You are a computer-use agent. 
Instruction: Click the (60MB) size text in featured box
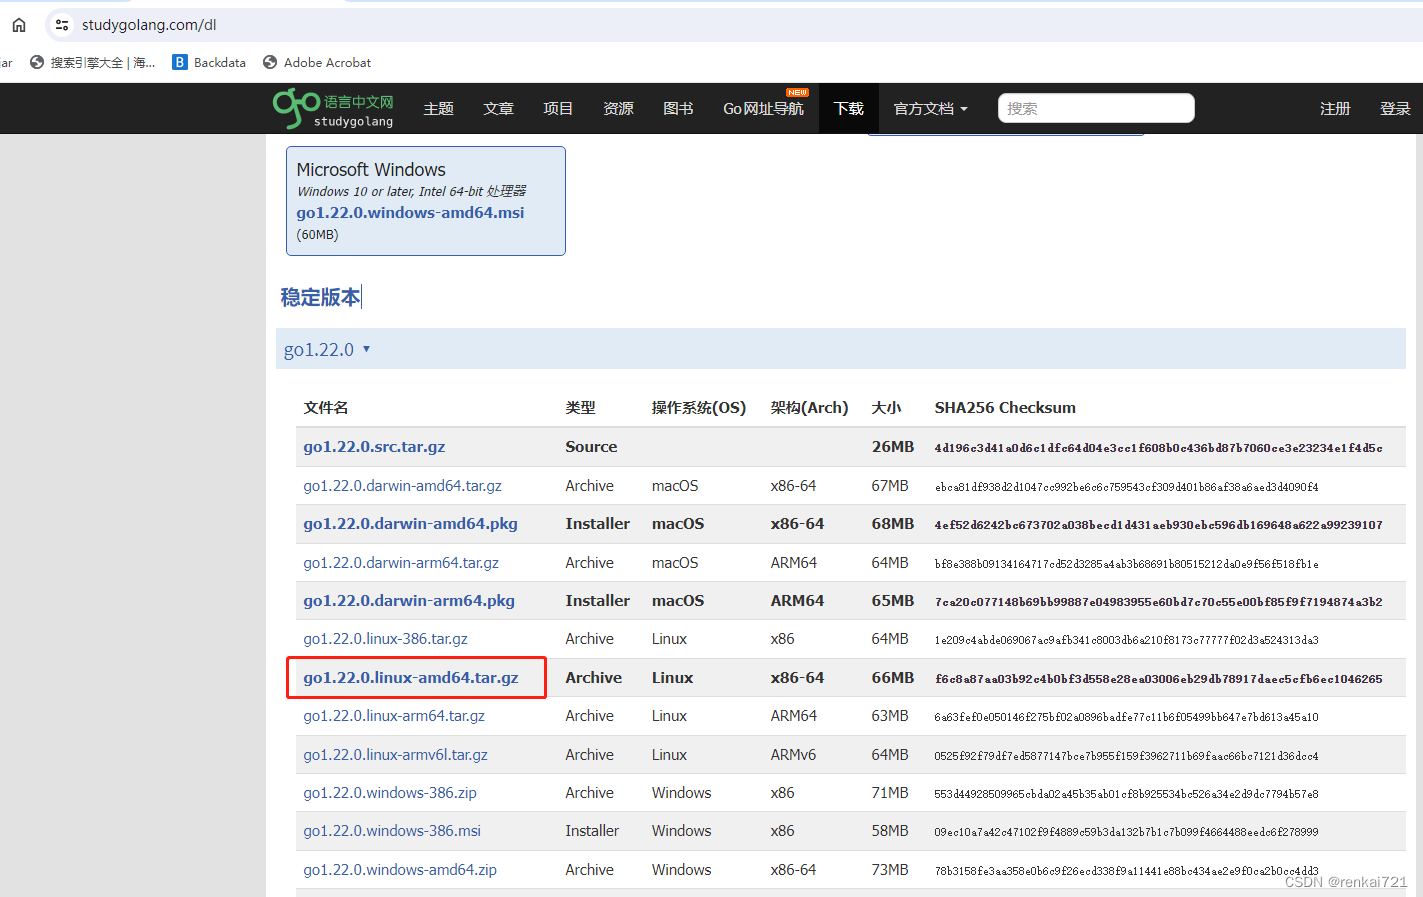click(x=317, y=234)
